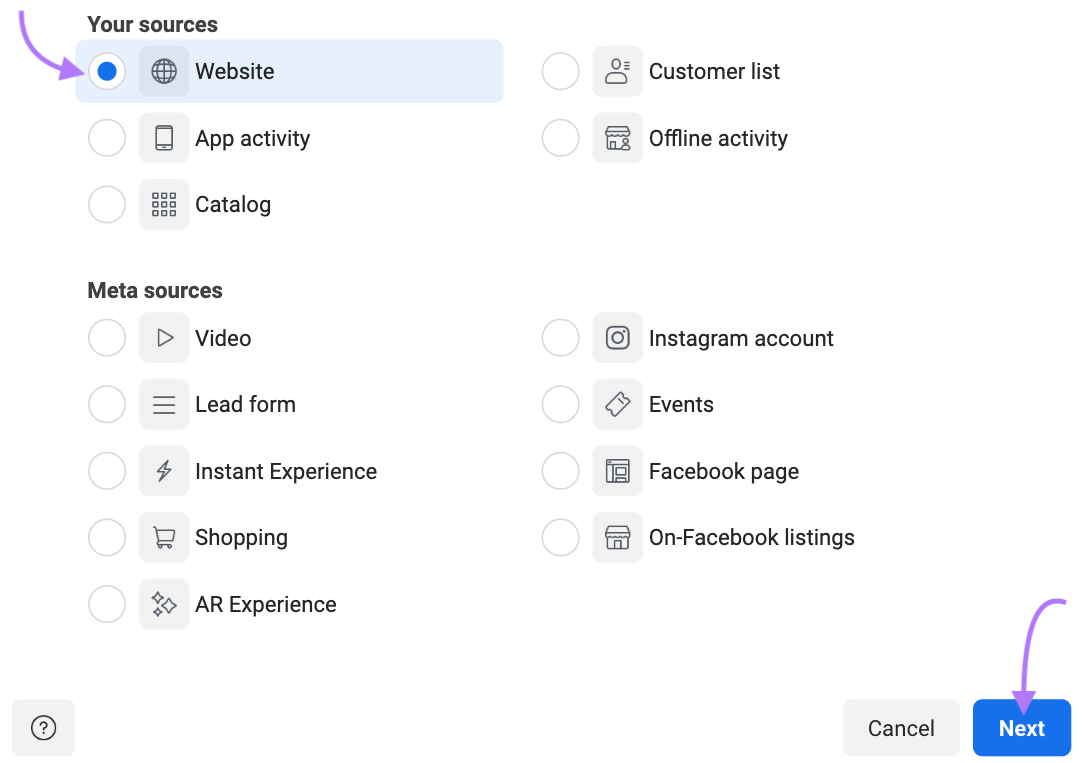Click the Cancel button
1082x763 pixels.
900,728
